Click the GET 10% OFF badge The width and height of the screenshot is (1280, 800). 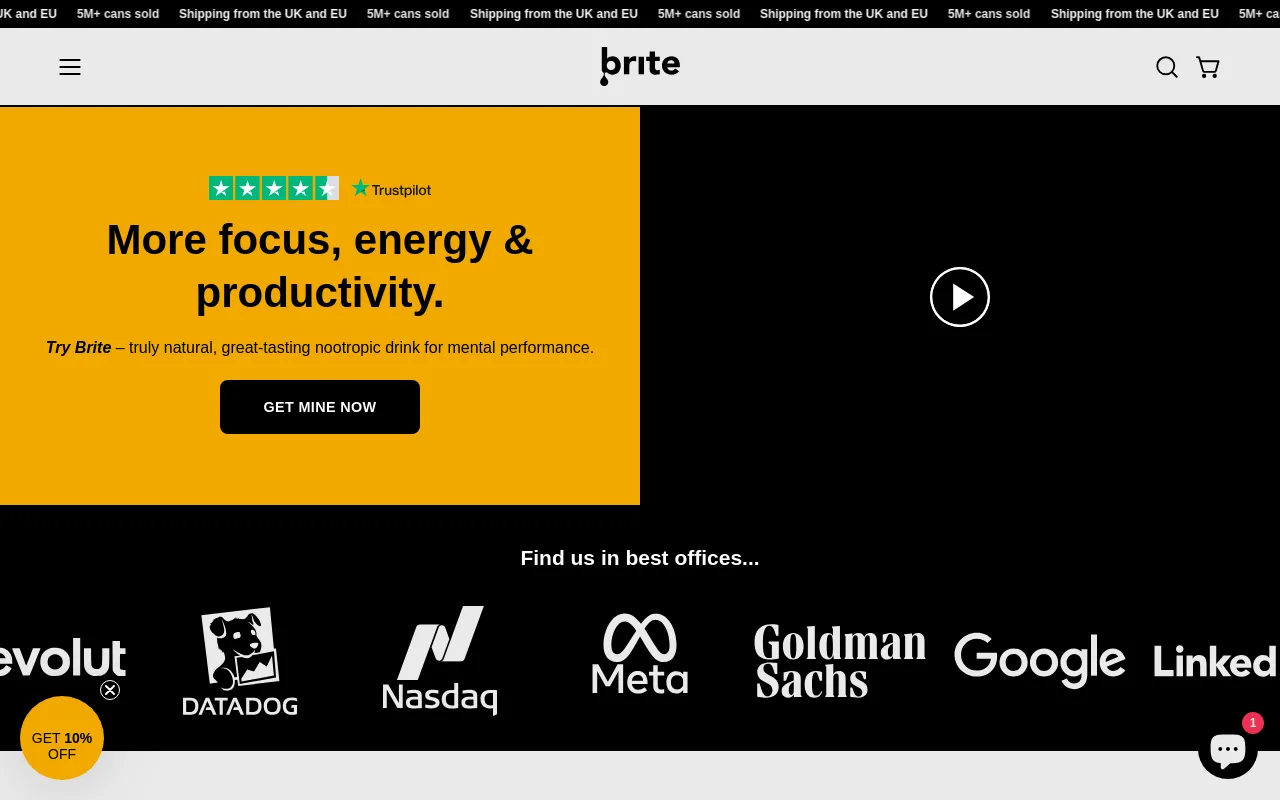[x=62, y=738]
